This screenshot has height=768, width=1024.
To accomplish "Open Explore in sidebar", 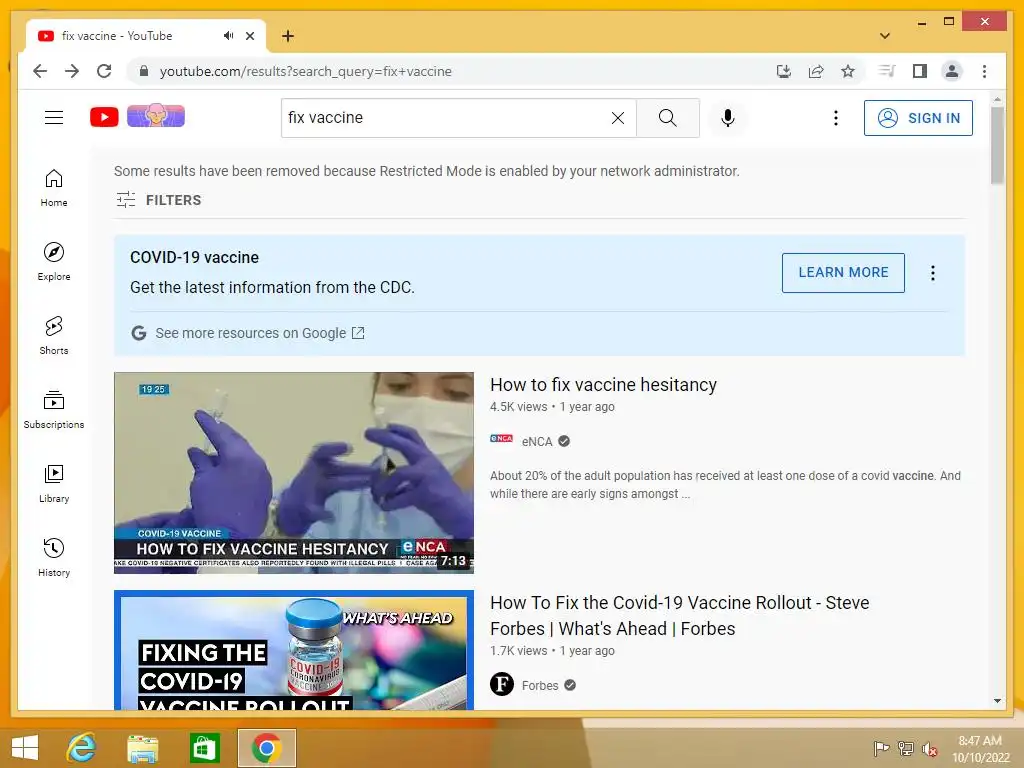I will tap(54, 262).
